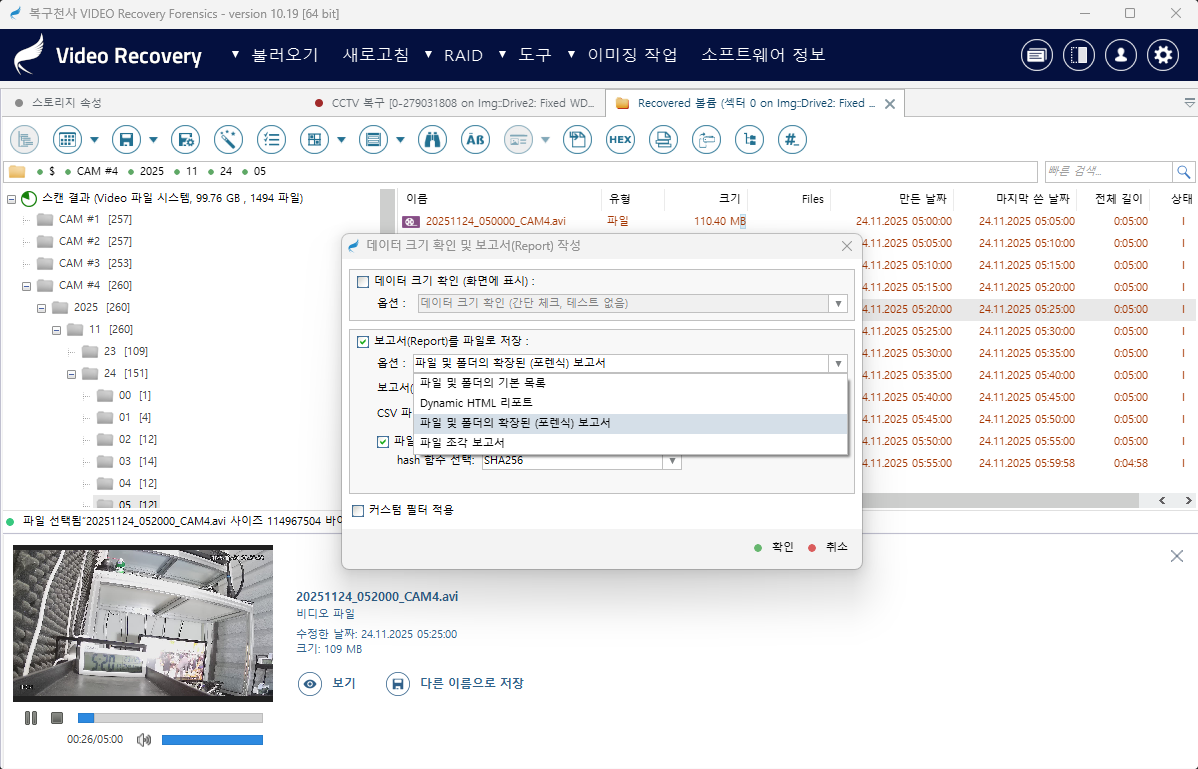Click the report 옵션 combo box arrow
Image resolution: width=1198 pixels, height=769 pixels.
click(838, 363)
